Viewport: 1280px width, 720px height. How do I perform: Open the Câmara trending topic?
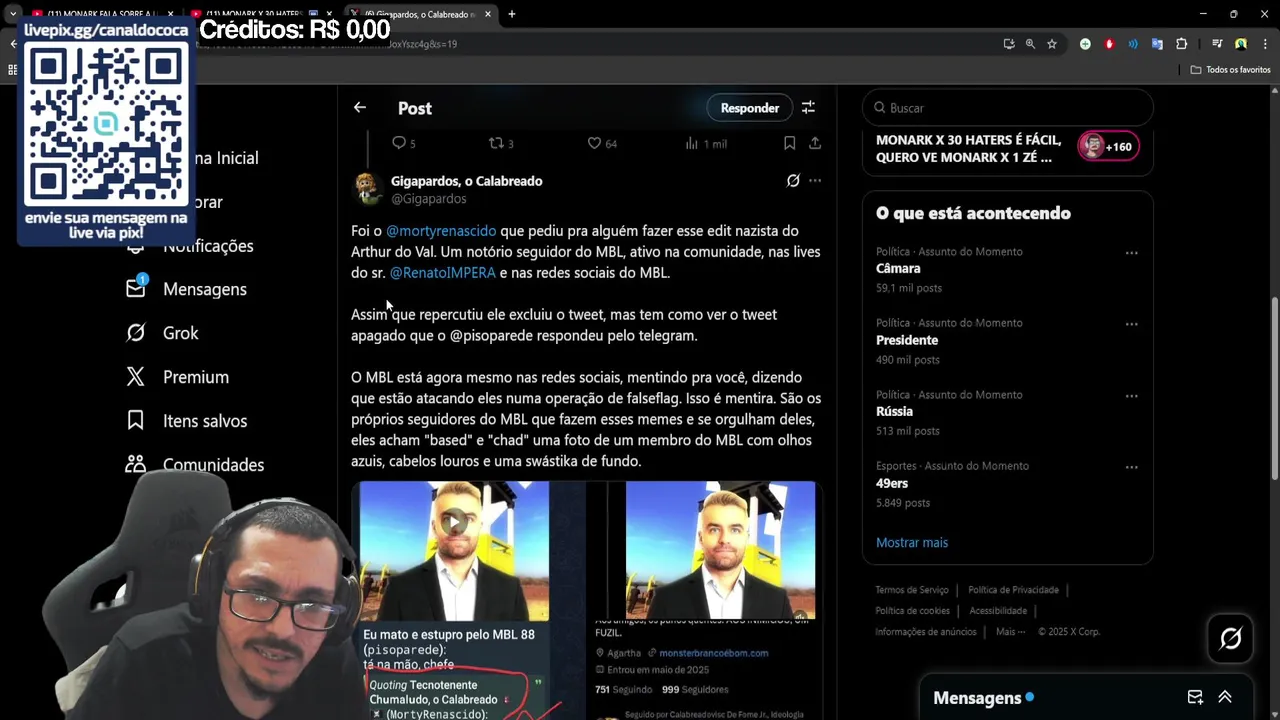pyautogui.click(x=898, y=269)
